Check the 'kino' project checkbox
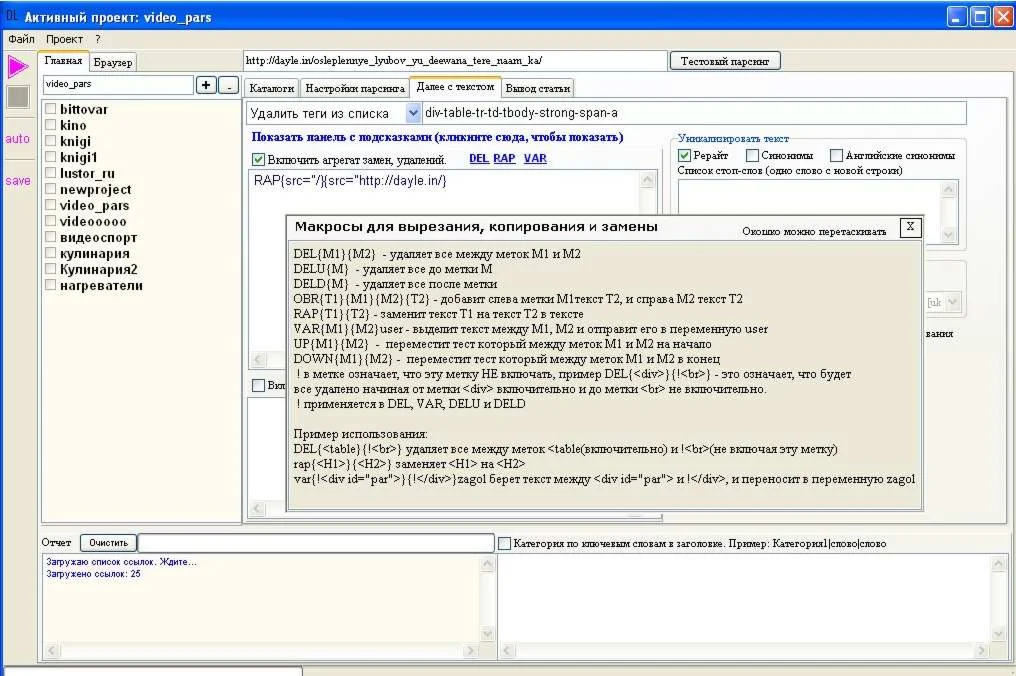1016x676 pixels. click(x=51, y=125)
